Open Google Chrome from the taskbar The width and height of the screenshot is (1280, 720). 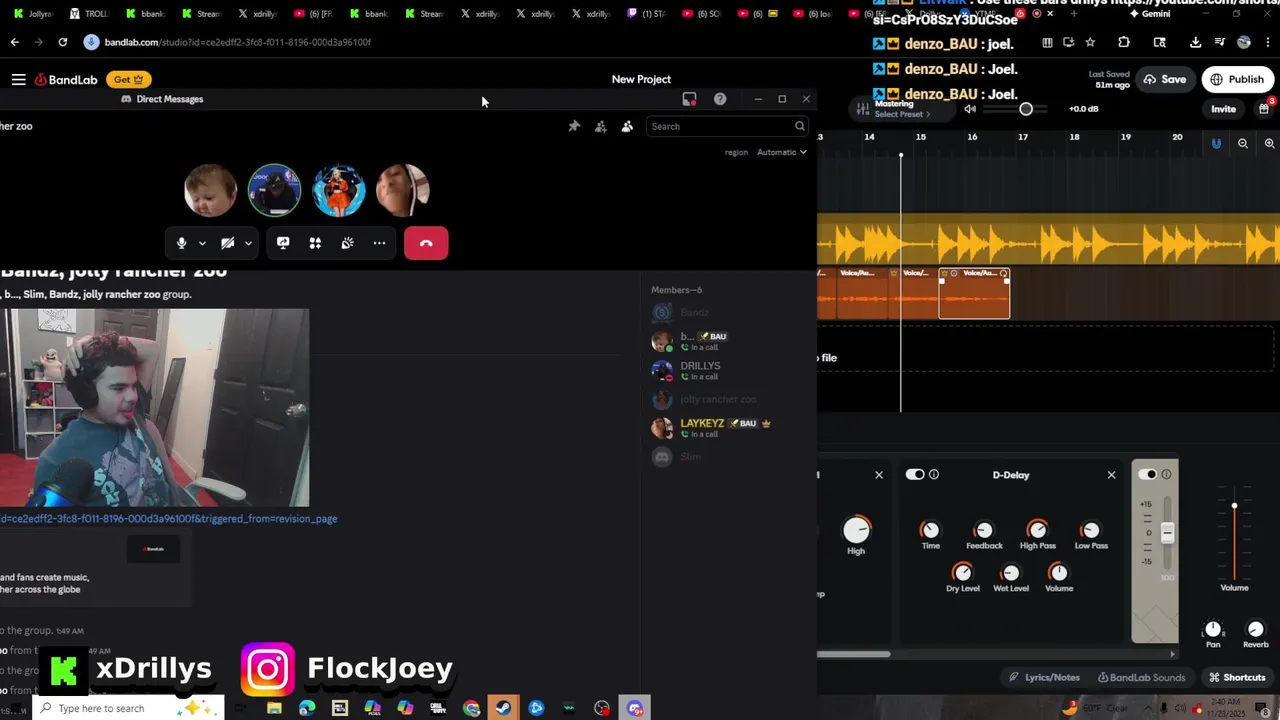point(471,708)
